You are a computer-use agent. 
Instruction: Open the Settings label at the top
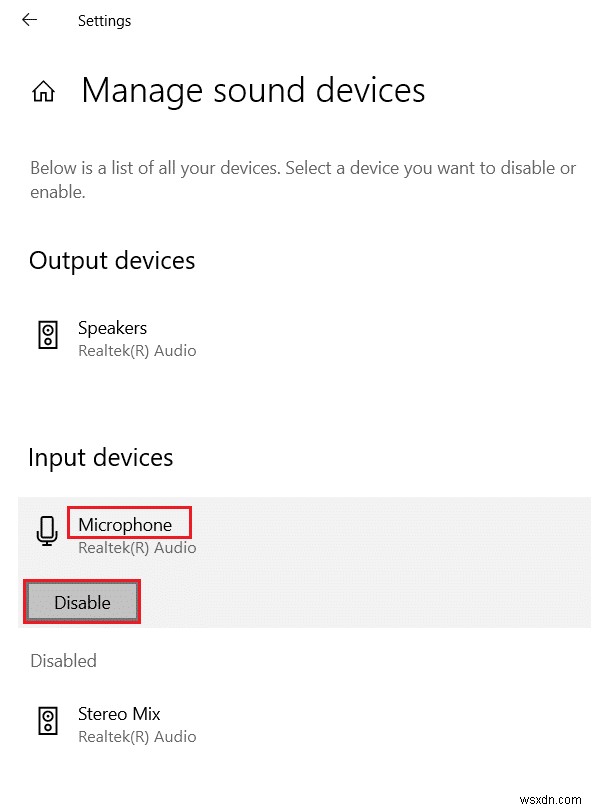click(x=104, y=20)
